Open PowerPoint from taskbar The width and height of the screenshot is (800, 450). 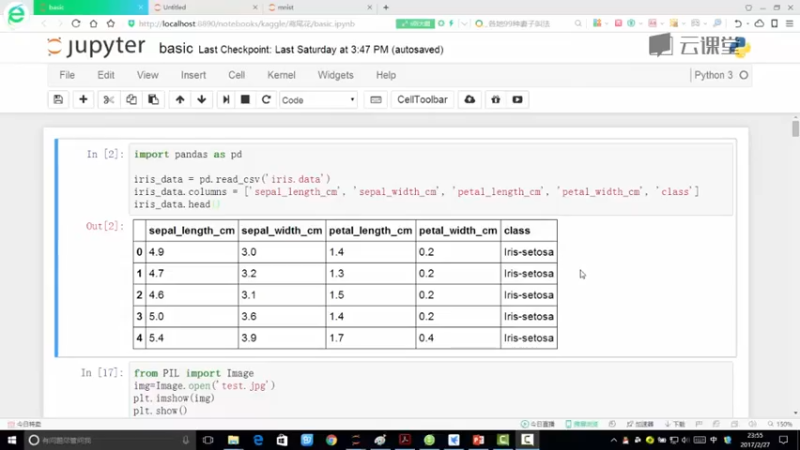(478, 440)
